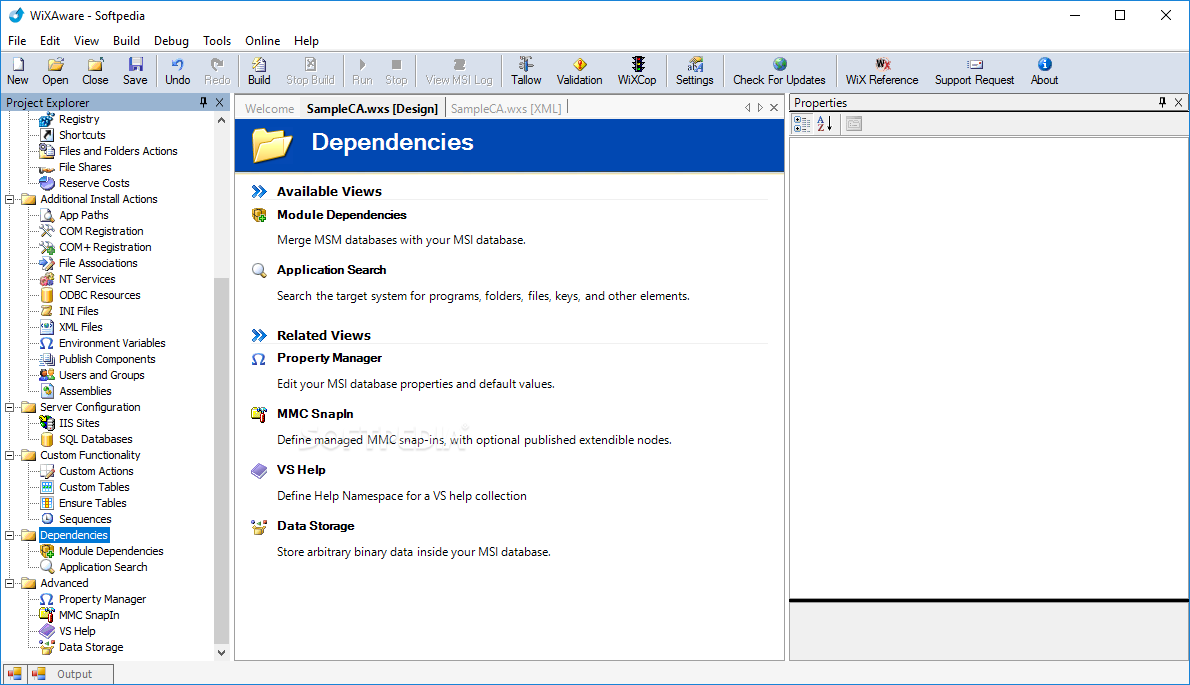Open the VS Help related view
1190x685 pixels.
pos(301,470)
